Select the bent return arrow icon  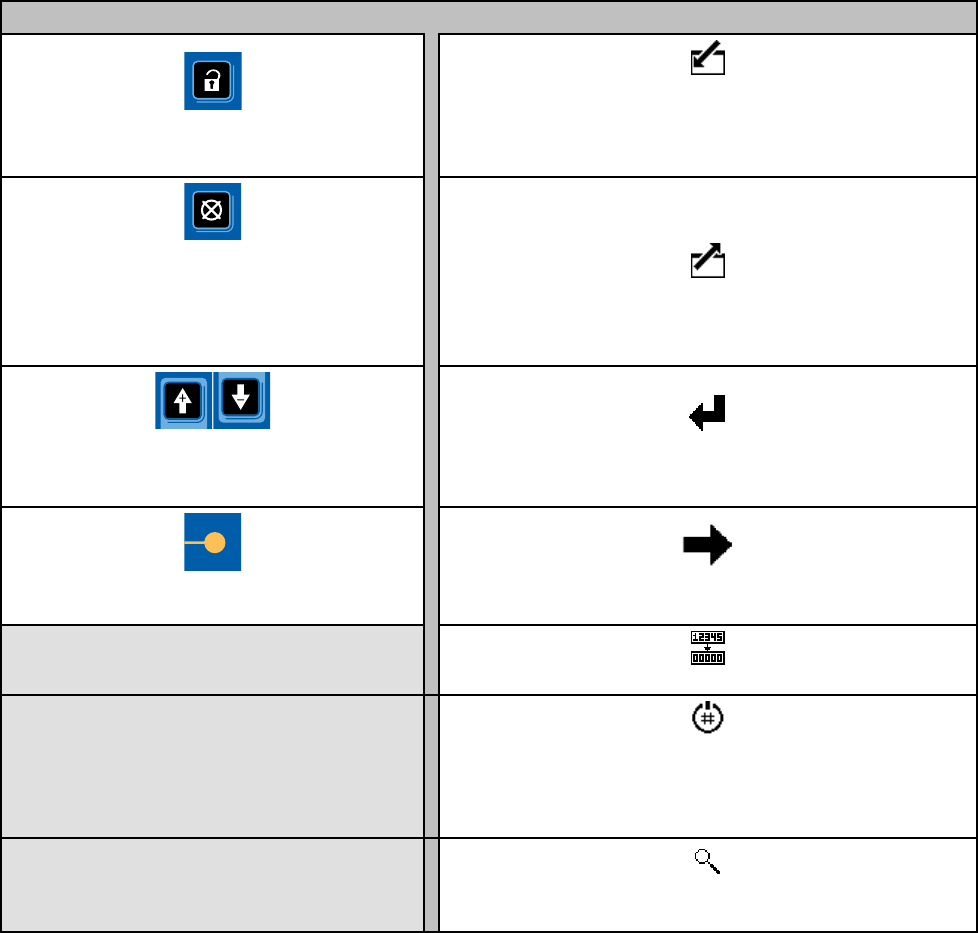707,413
